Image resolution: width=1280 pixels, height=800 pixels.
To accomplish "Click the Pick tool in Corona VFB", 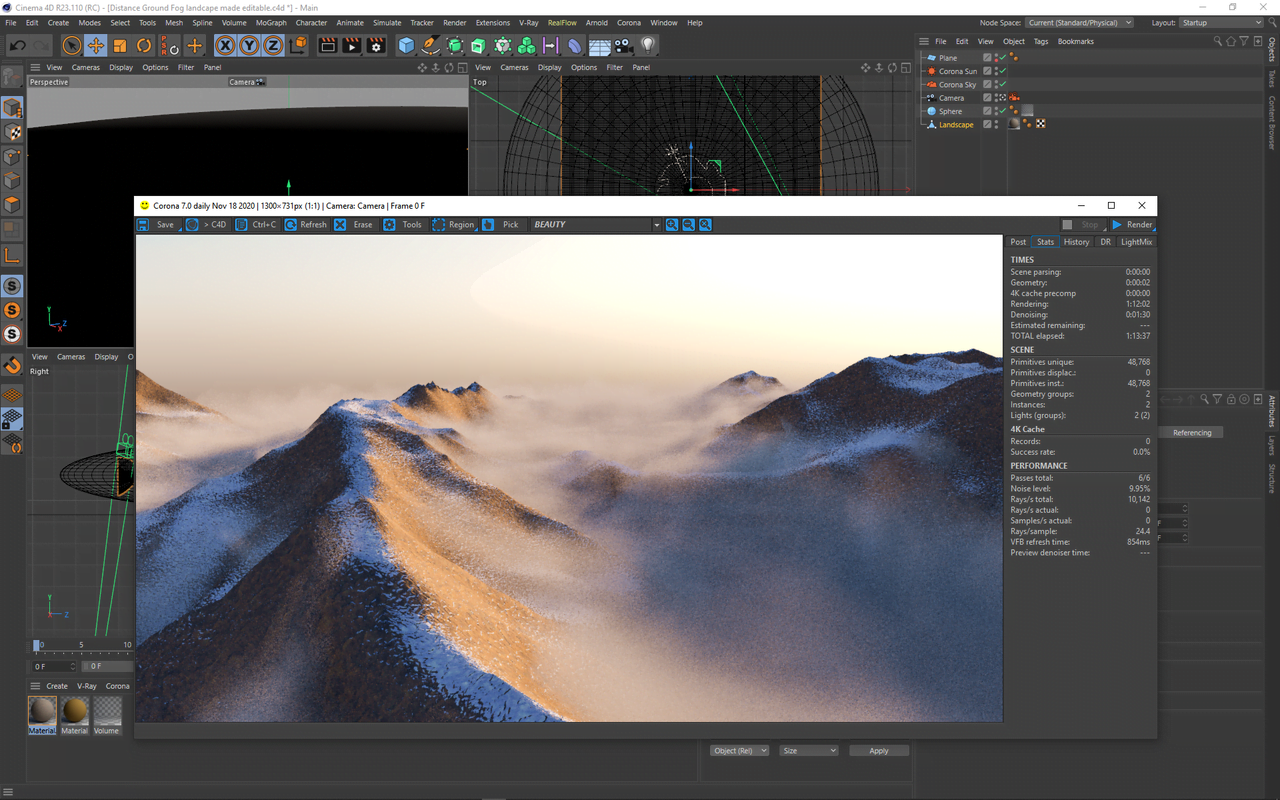I will [489, 225].
